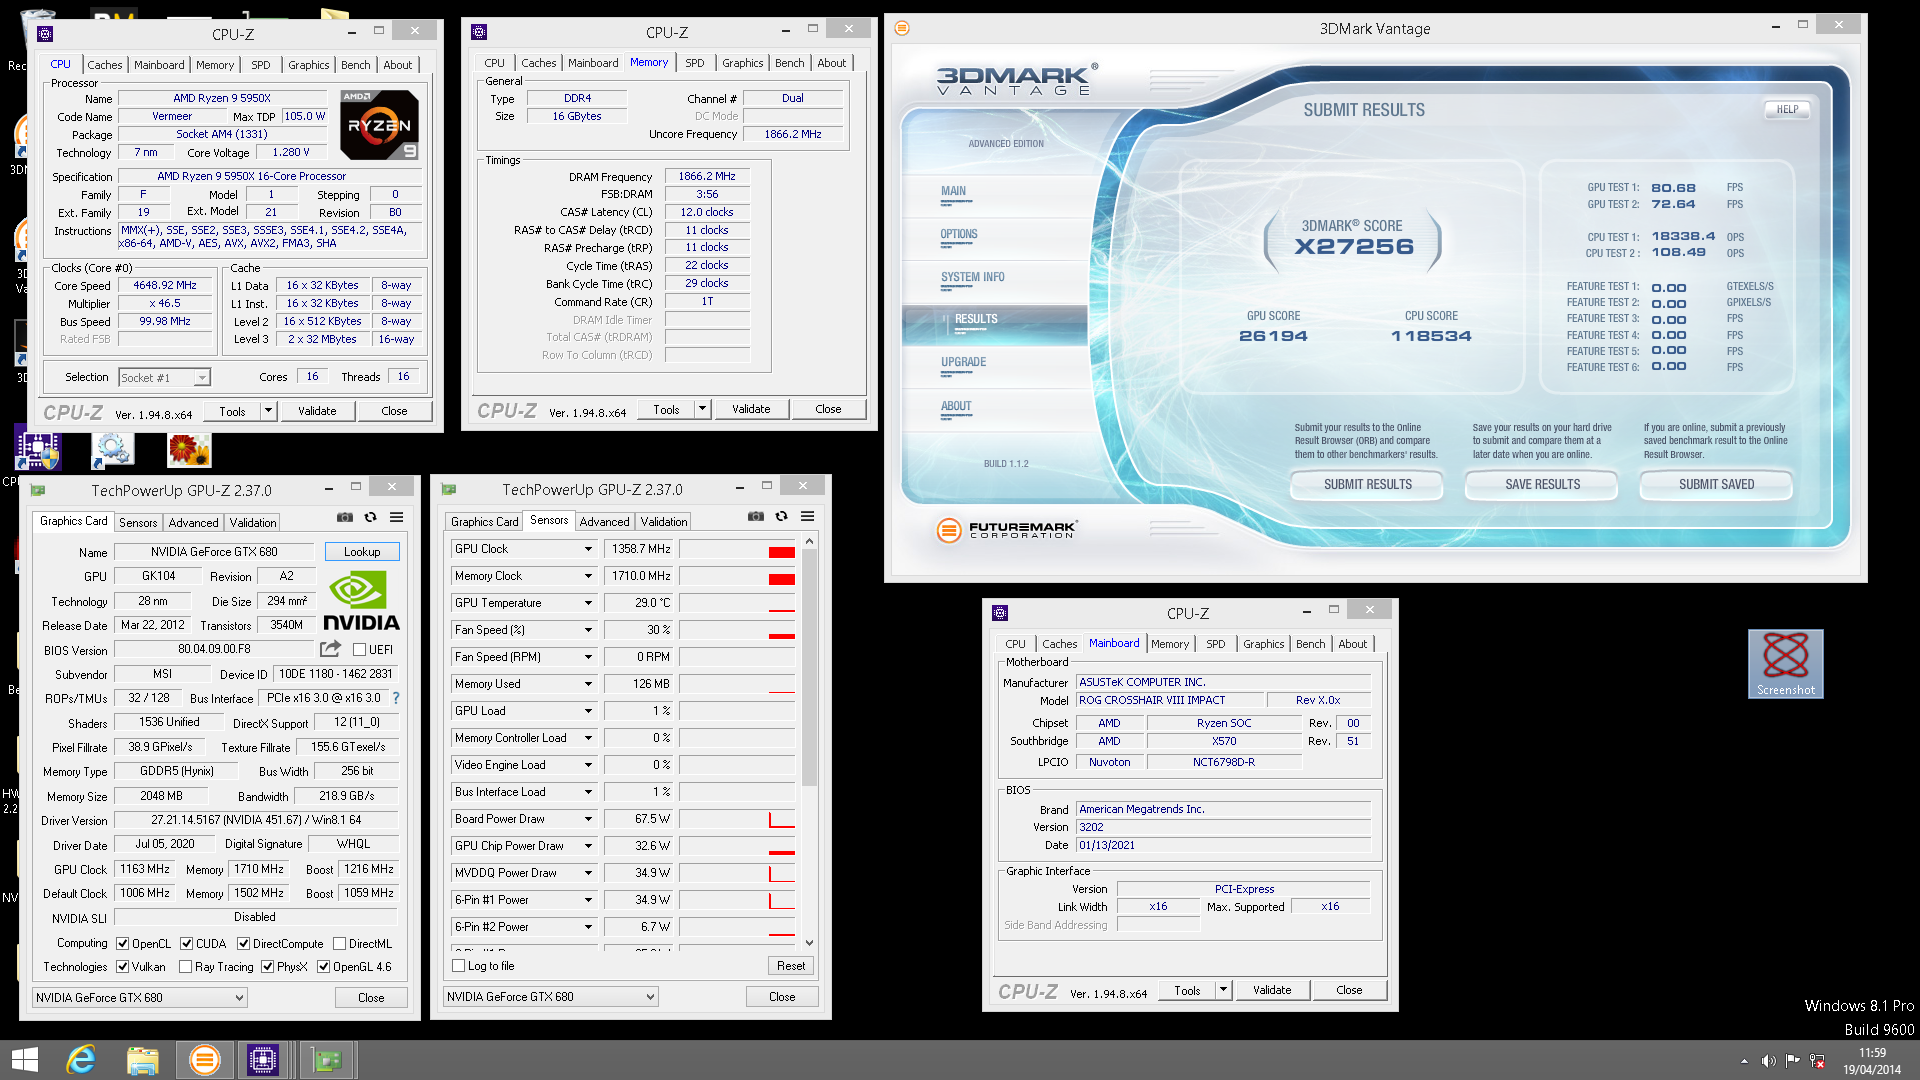Toggle the Ray Tracing checkbox
This screenshot has width=1920, height=1080.
(x=185, y=967)
